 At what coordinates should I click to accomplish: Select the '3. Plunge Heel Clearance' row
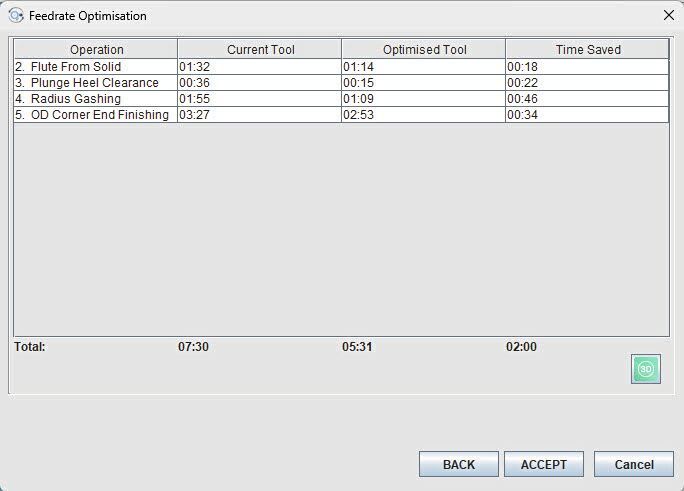pos(341,83)
